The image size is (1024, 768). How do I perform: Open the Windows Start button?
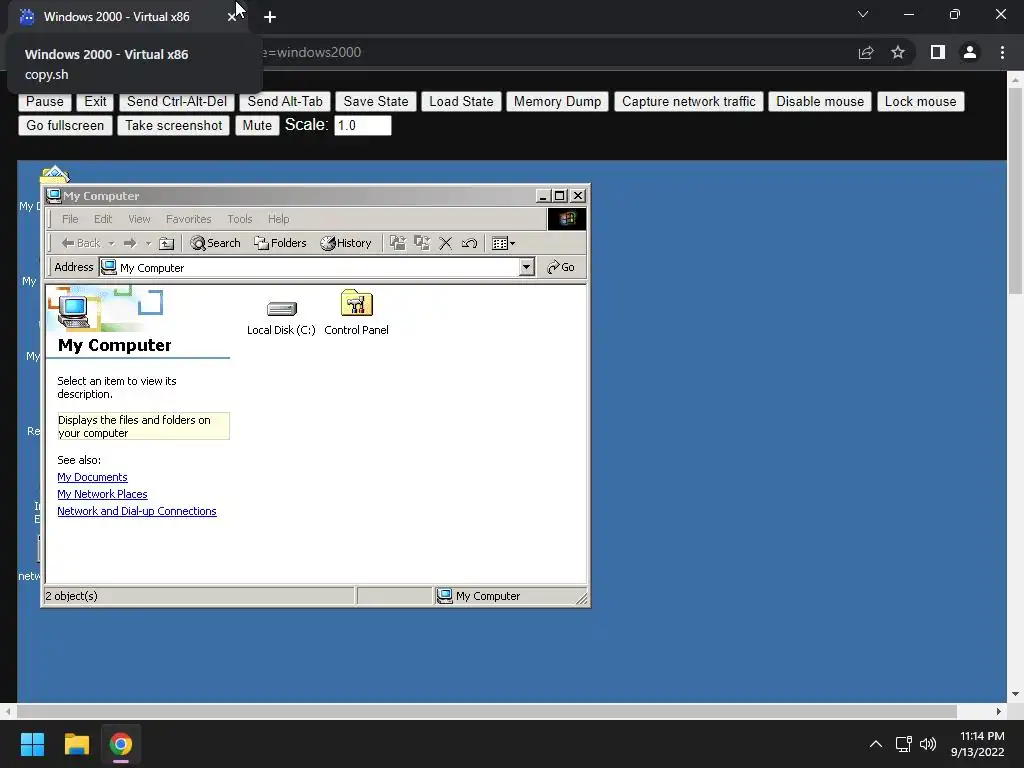pyautogui.click(x=32, y=744)
